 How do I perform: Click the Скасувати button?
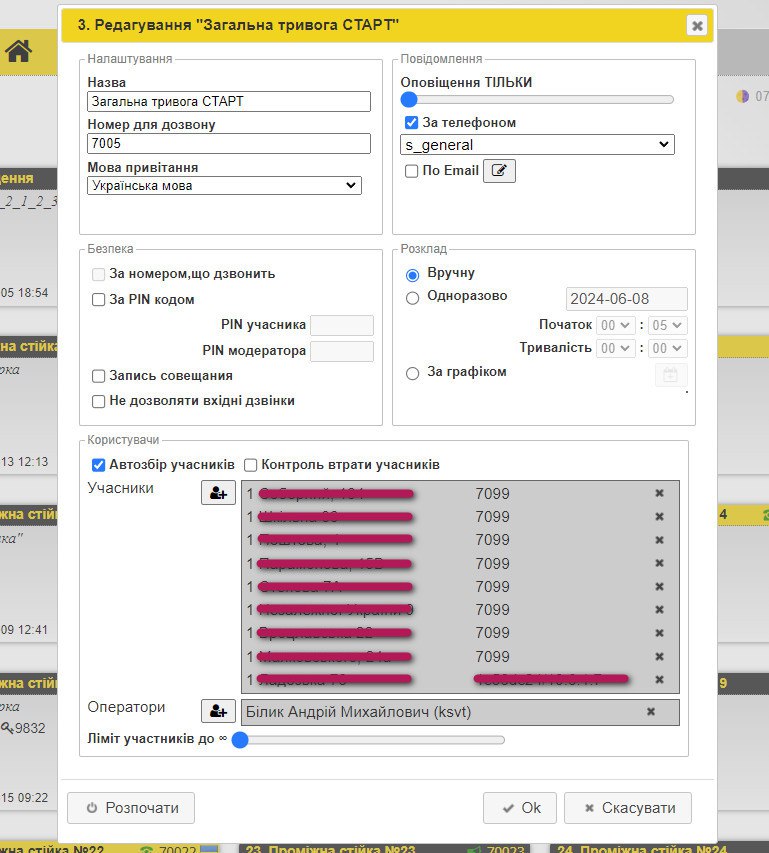click(627, 808)
